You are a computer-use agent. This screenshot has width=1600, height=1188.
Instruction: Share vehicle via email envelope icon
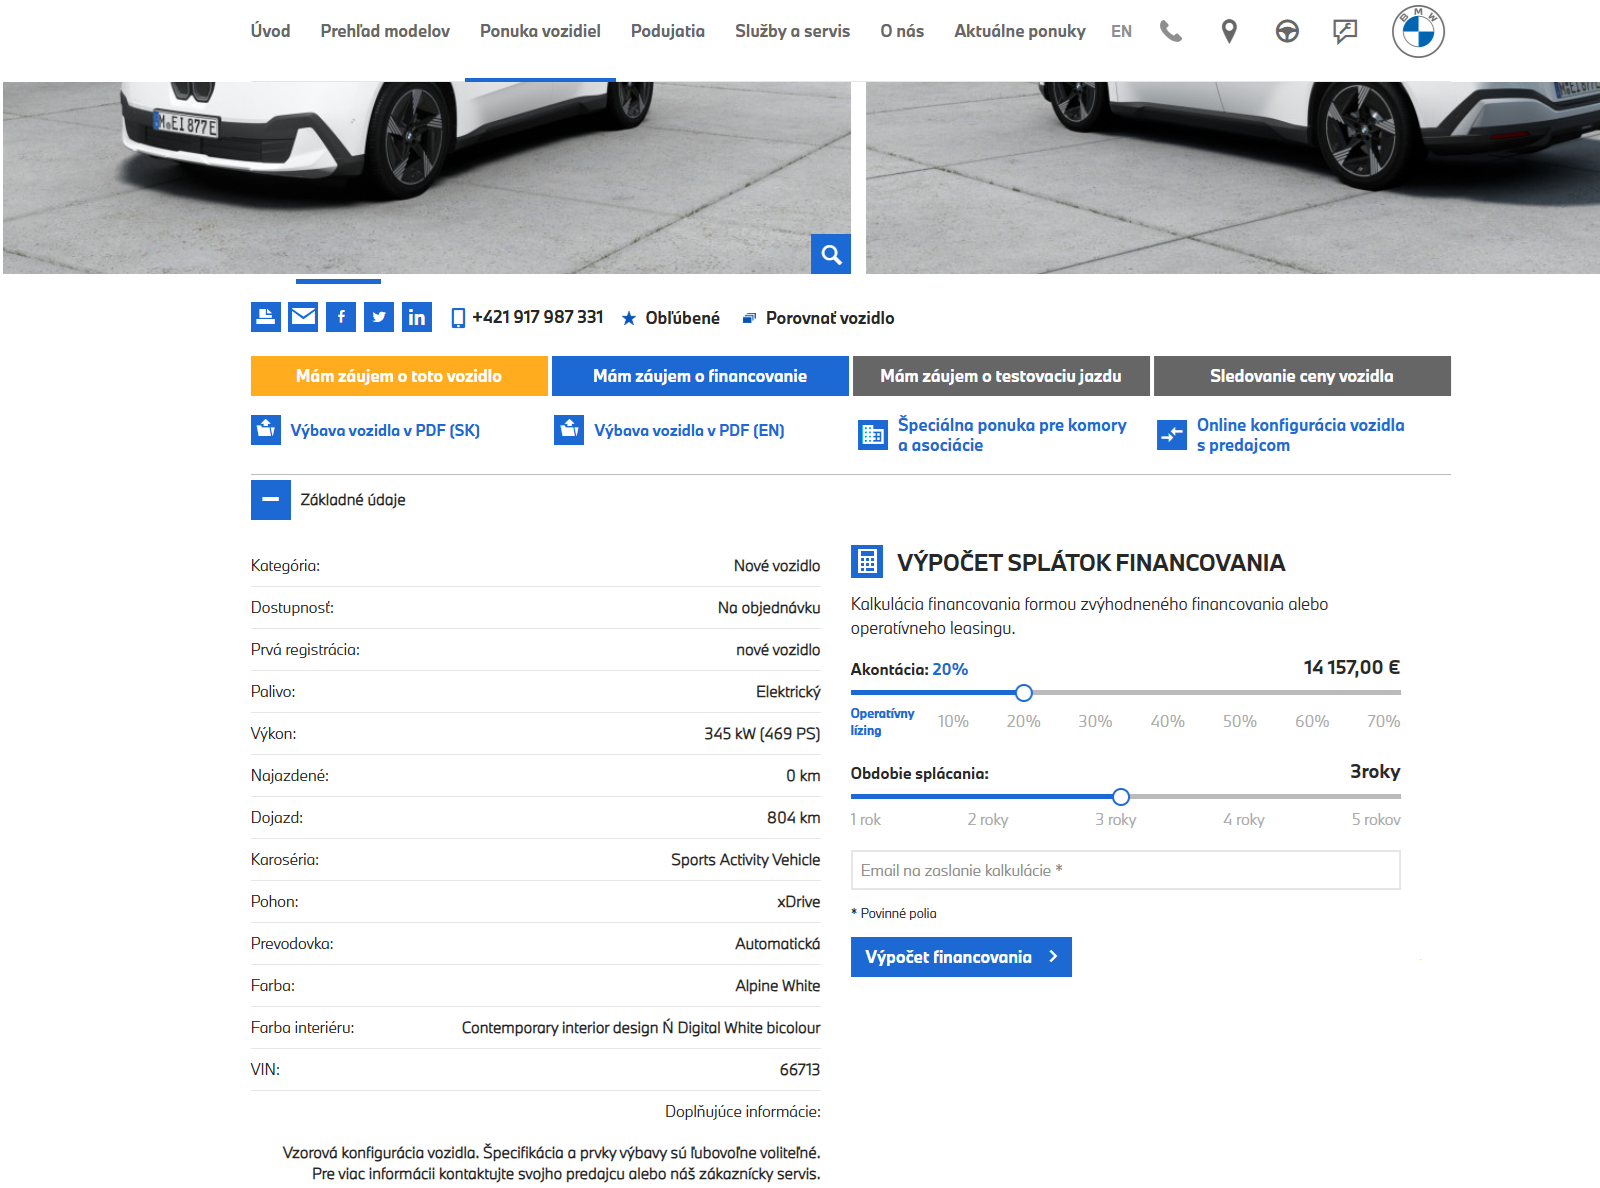303,317
